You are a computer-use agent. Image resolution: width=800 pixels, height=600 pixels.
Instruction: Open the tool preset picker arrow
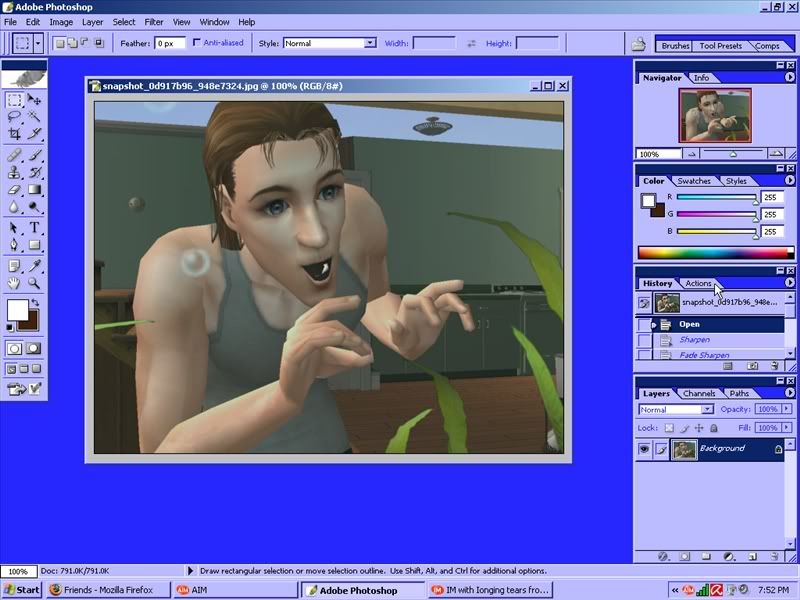coord(38,43)
